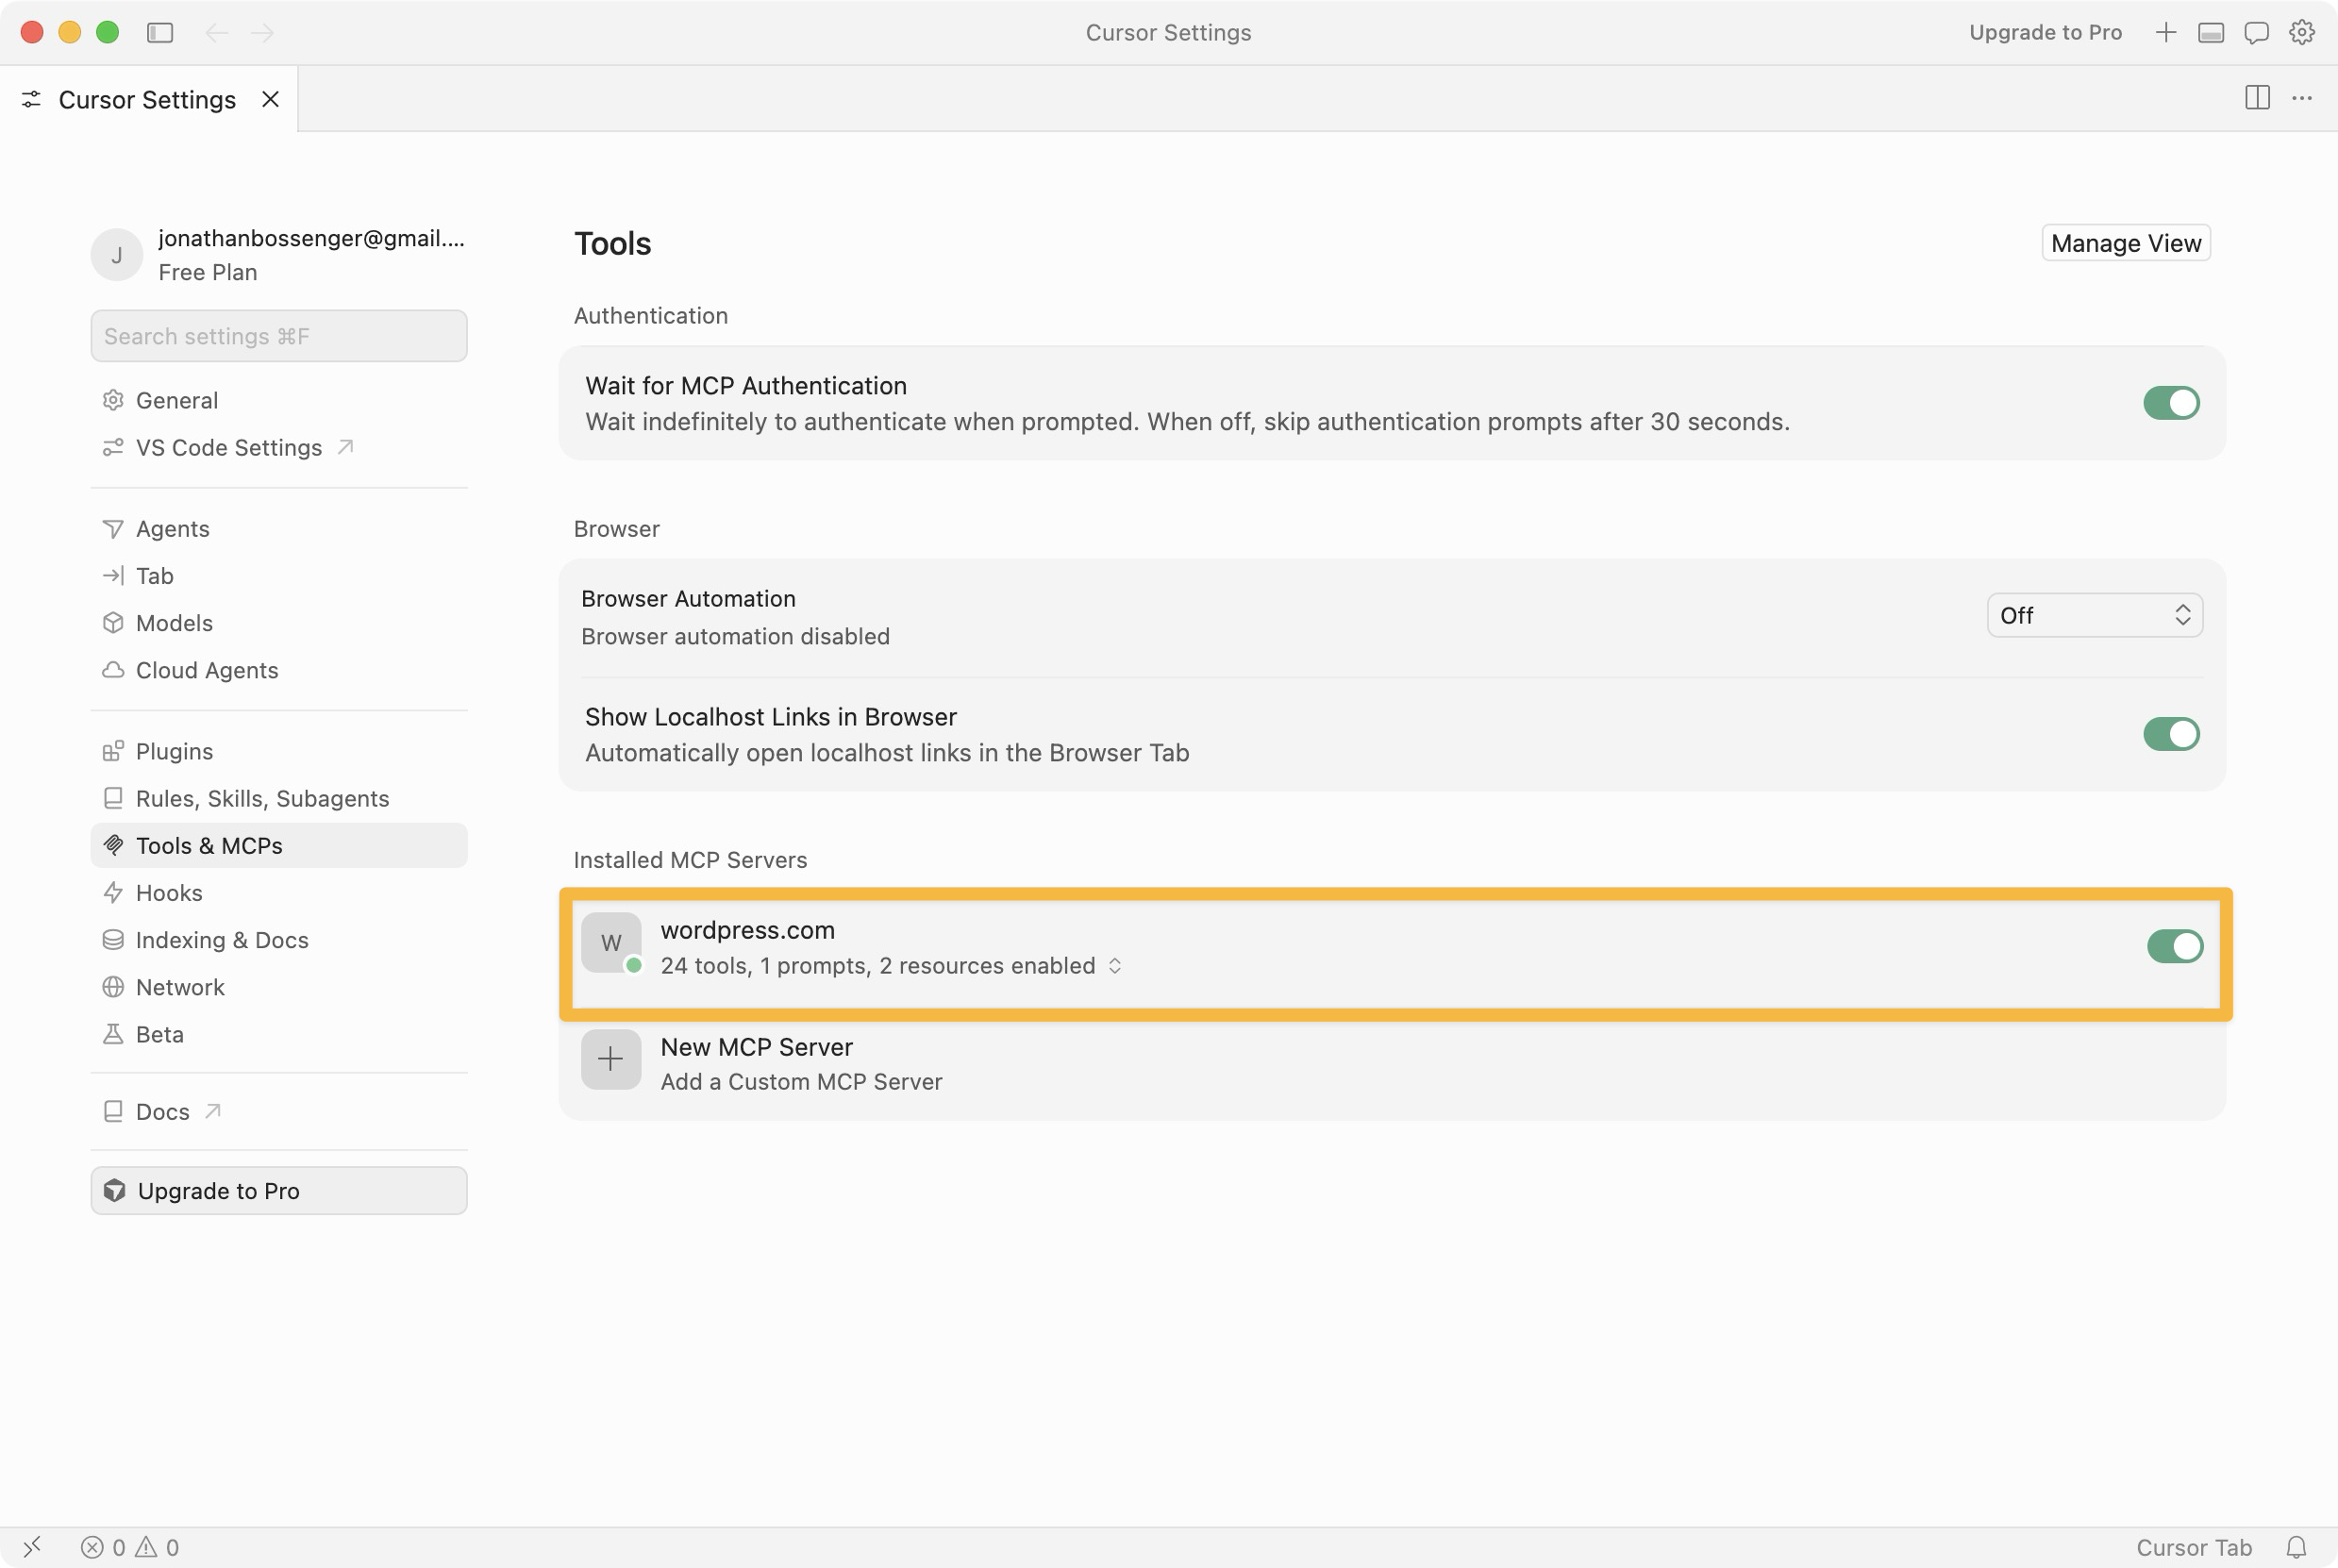The image size is (2338, 1568).
Task: Open the Network settings section
Action: pos(279,986)
